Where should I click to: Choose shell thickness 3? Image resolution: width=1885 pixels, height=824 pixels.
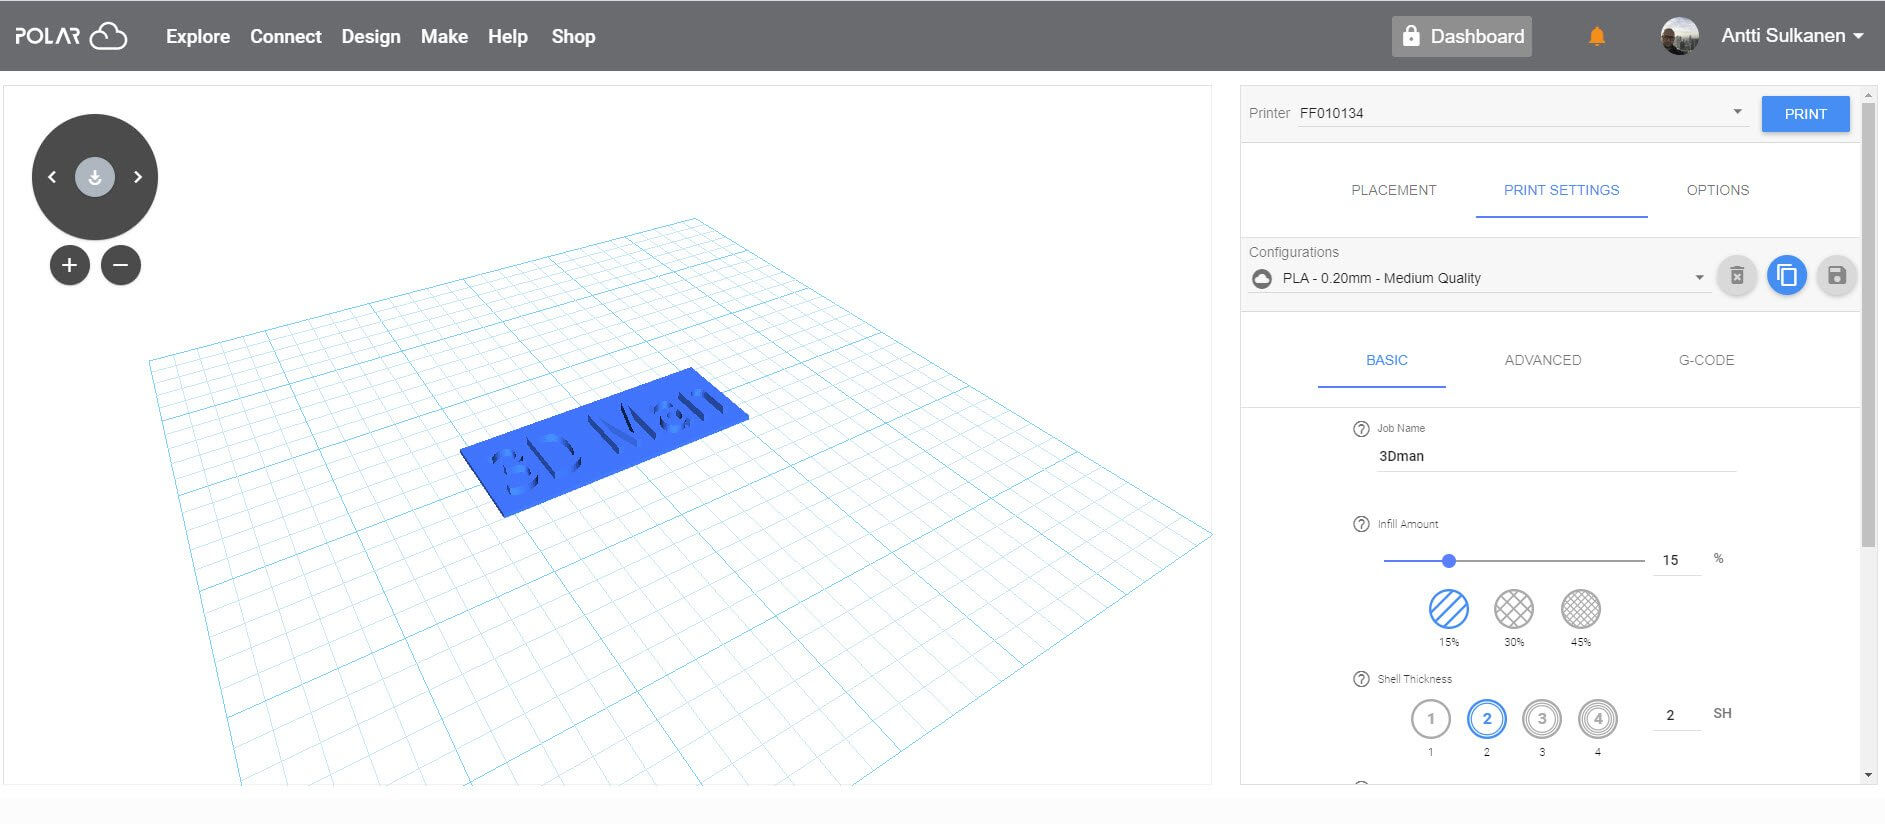(1541, 718)
